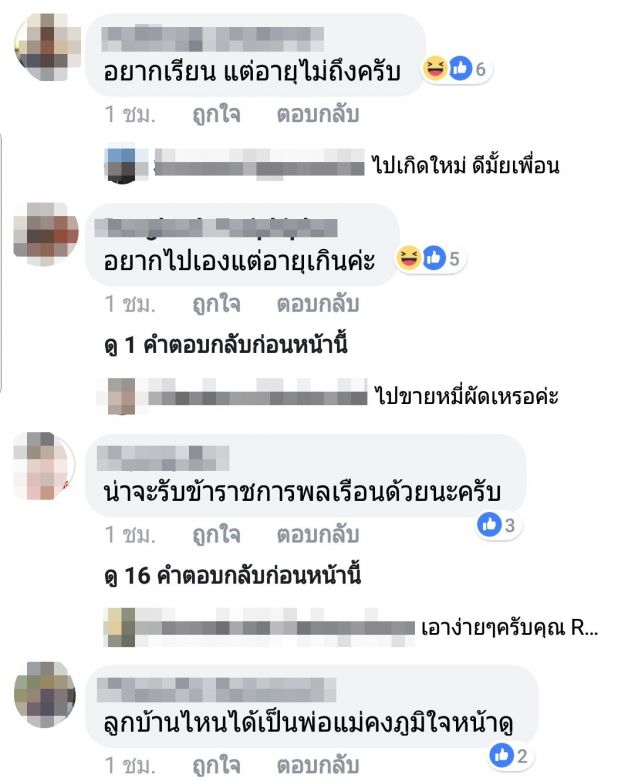This screenshot has width=628, height=781.
Task: Open avatar of the 'ไปเกิดใหม่ ดีมั้ยเพื่อน' reply
Action: pos(120,165)
